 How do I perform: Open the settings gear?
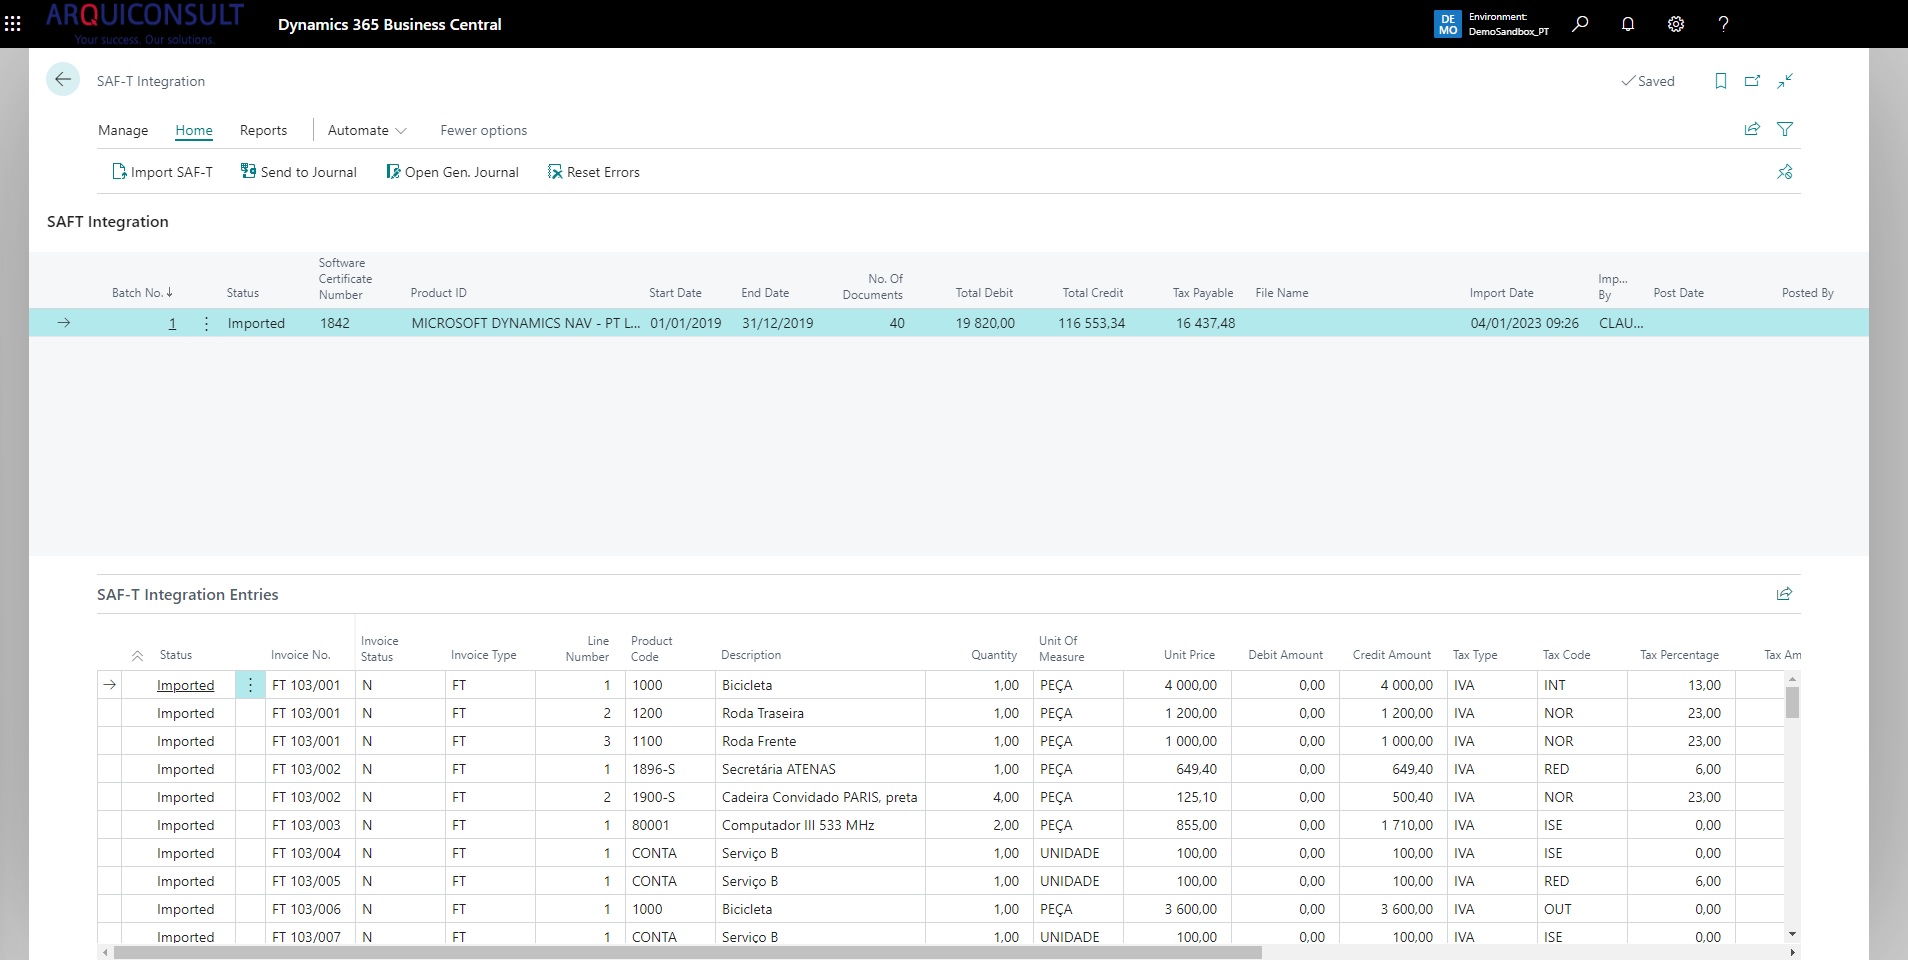pos(1676,24)
